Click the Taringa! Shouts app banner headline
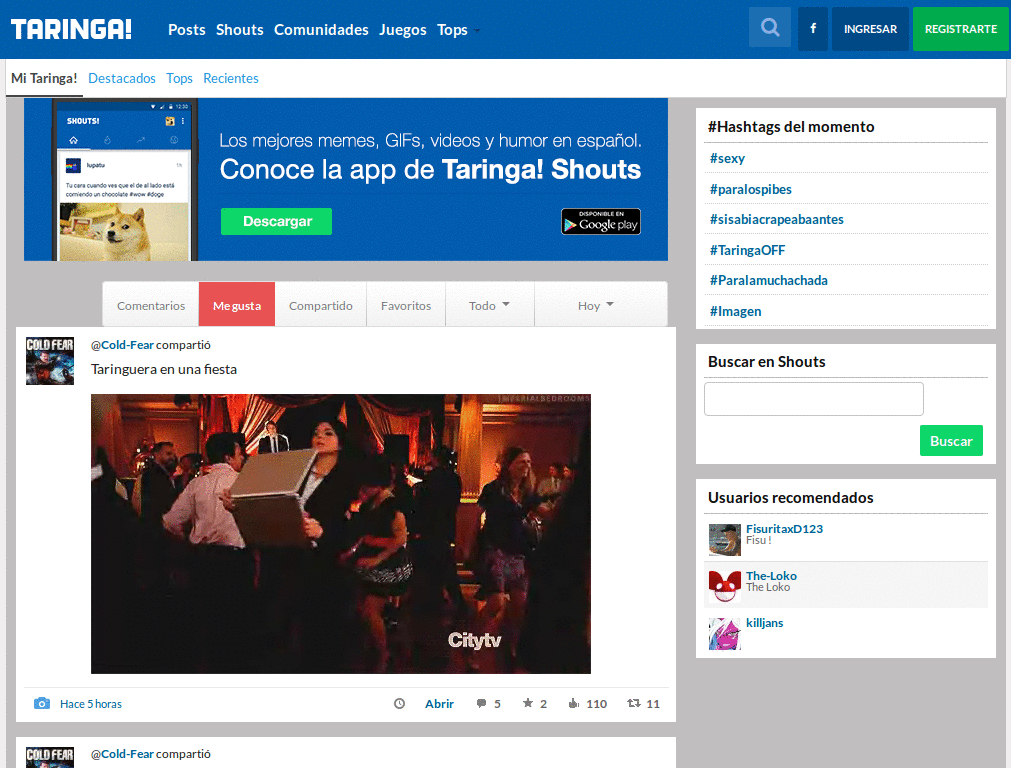The image size is (1024, 768). pyautogui.click(x=430, y=169)
